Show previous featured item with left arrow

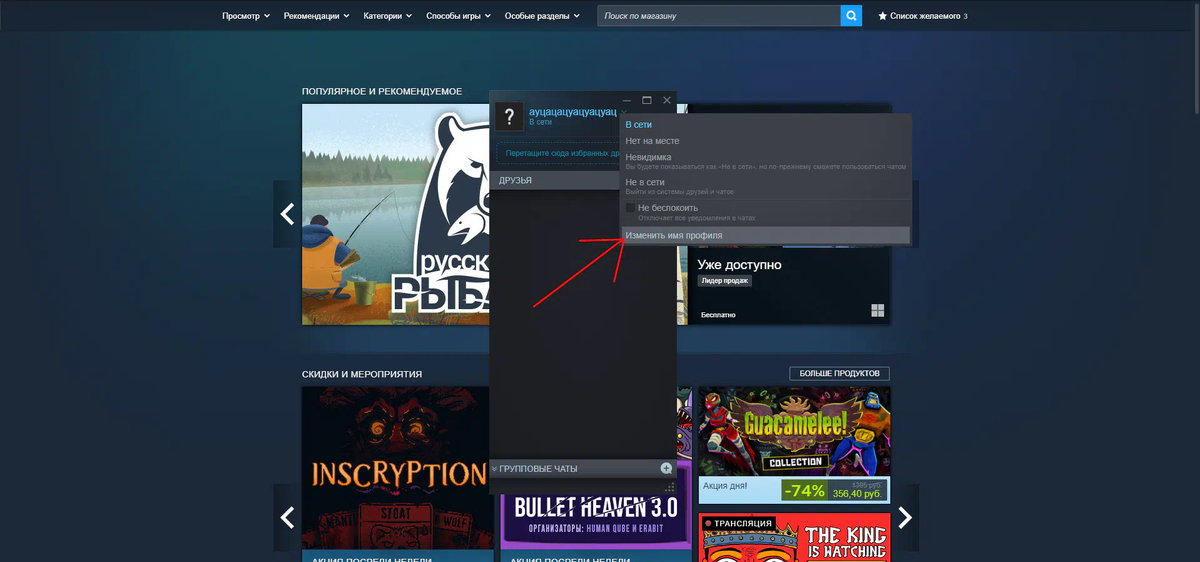pos(287,214)
